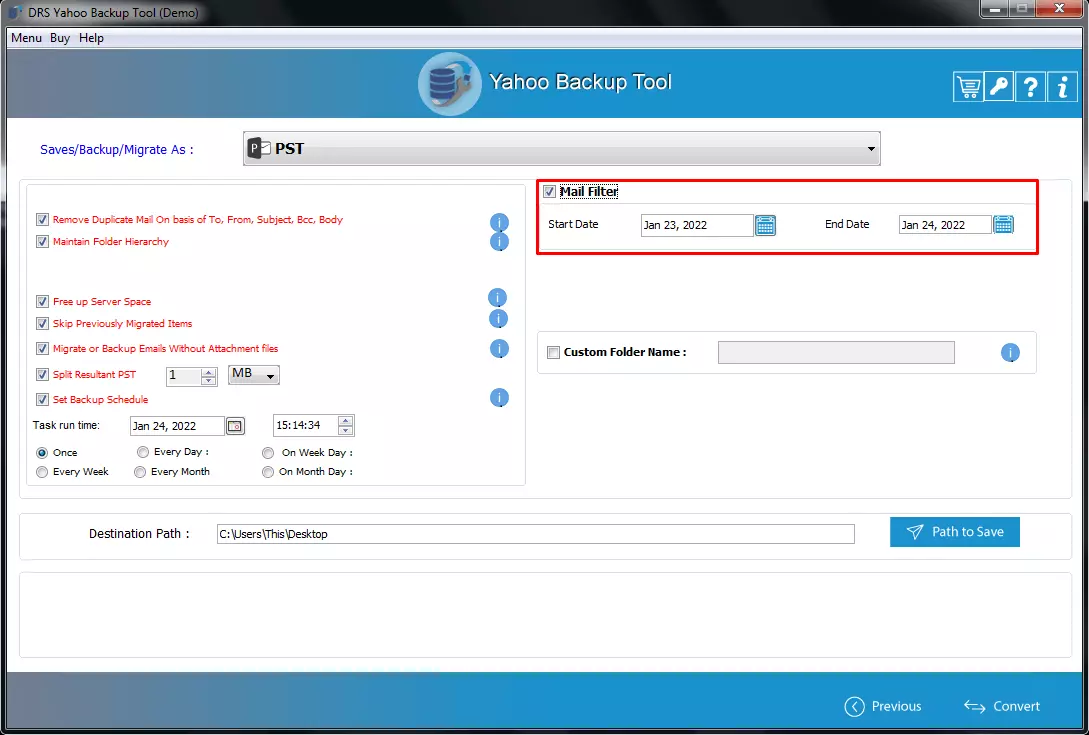Click the Custom Folder Name text box
This screenshot has height=735, width=1089.
click(x=836, y=352)
